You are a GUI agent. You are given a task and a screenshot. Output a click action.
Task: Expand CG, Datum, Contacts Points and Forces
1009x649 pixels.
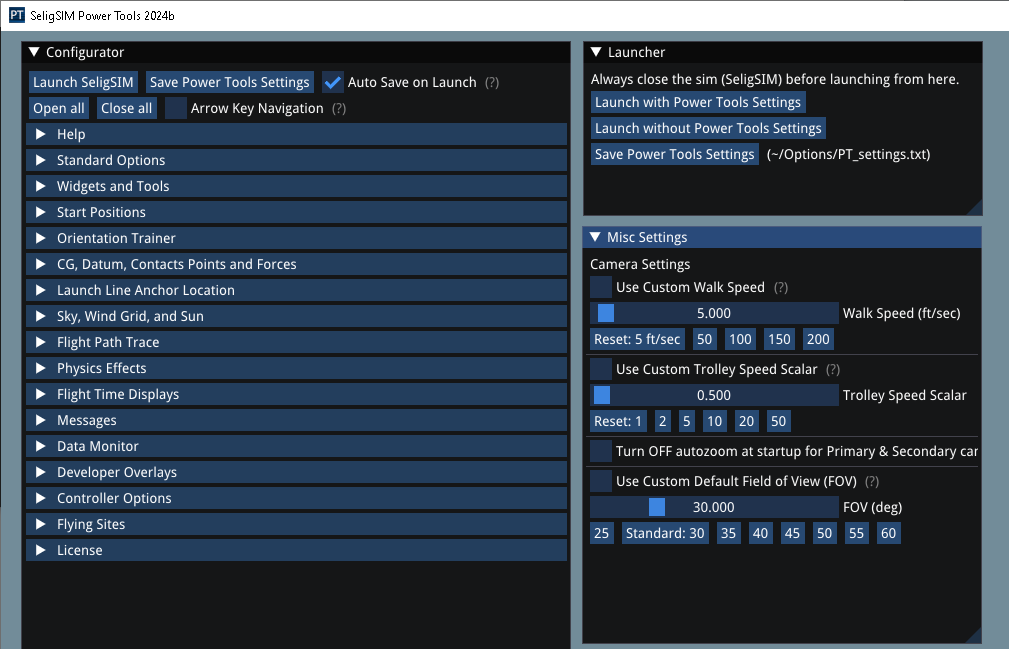click(x=297, y=264)
